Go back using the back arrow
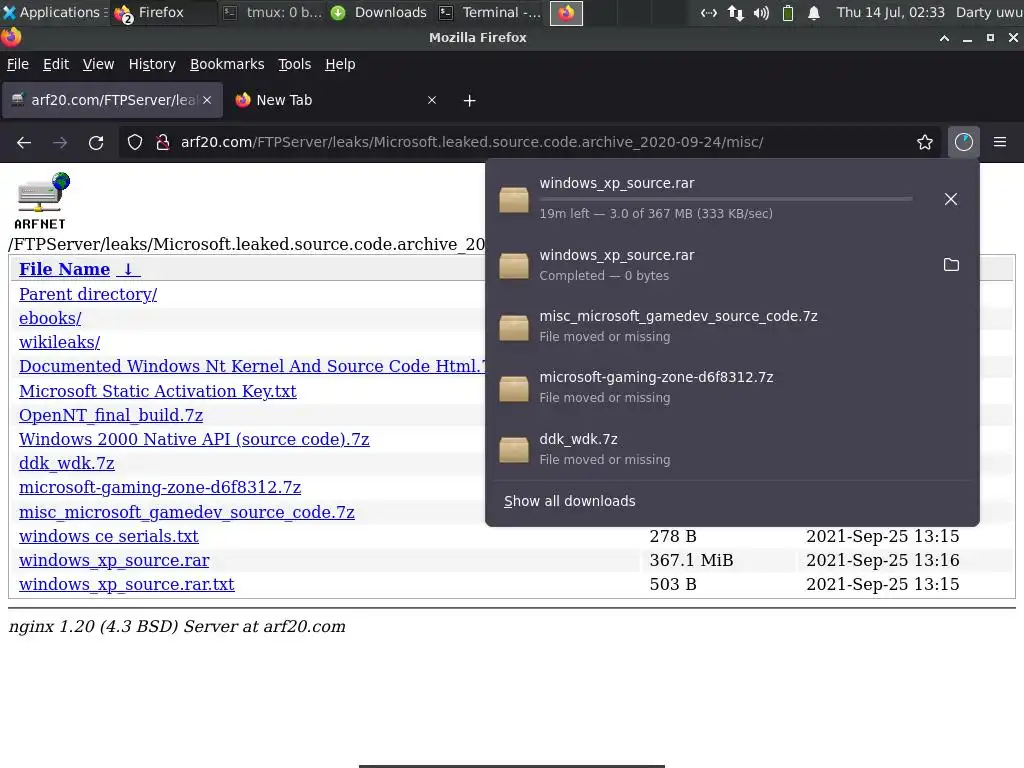Image resolution: width=1024 pixels, height=768 pixels. (x=24, y=142)
